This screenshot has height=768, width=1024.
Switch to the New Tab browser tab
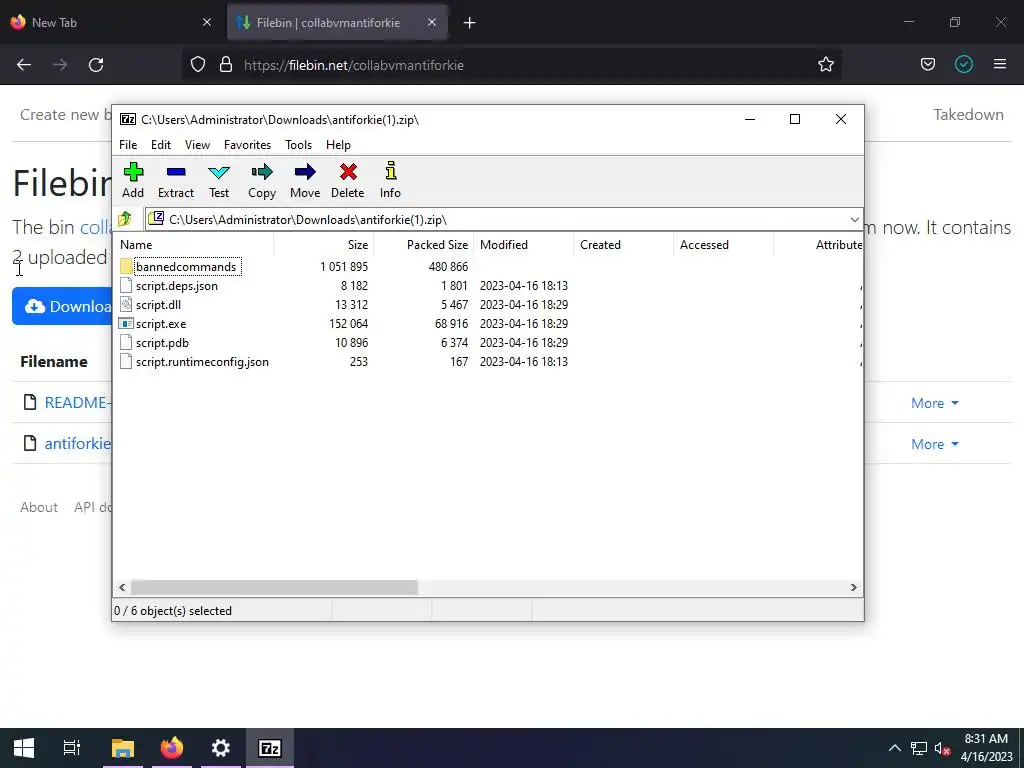[x=111, y=23]
